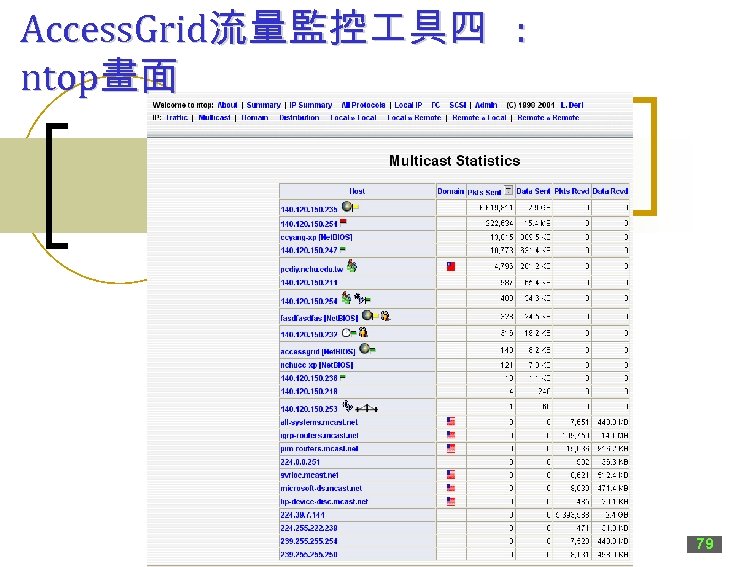Open the pim-routers.mcast.net host link

pyautogui.click(x=320, y=449)
